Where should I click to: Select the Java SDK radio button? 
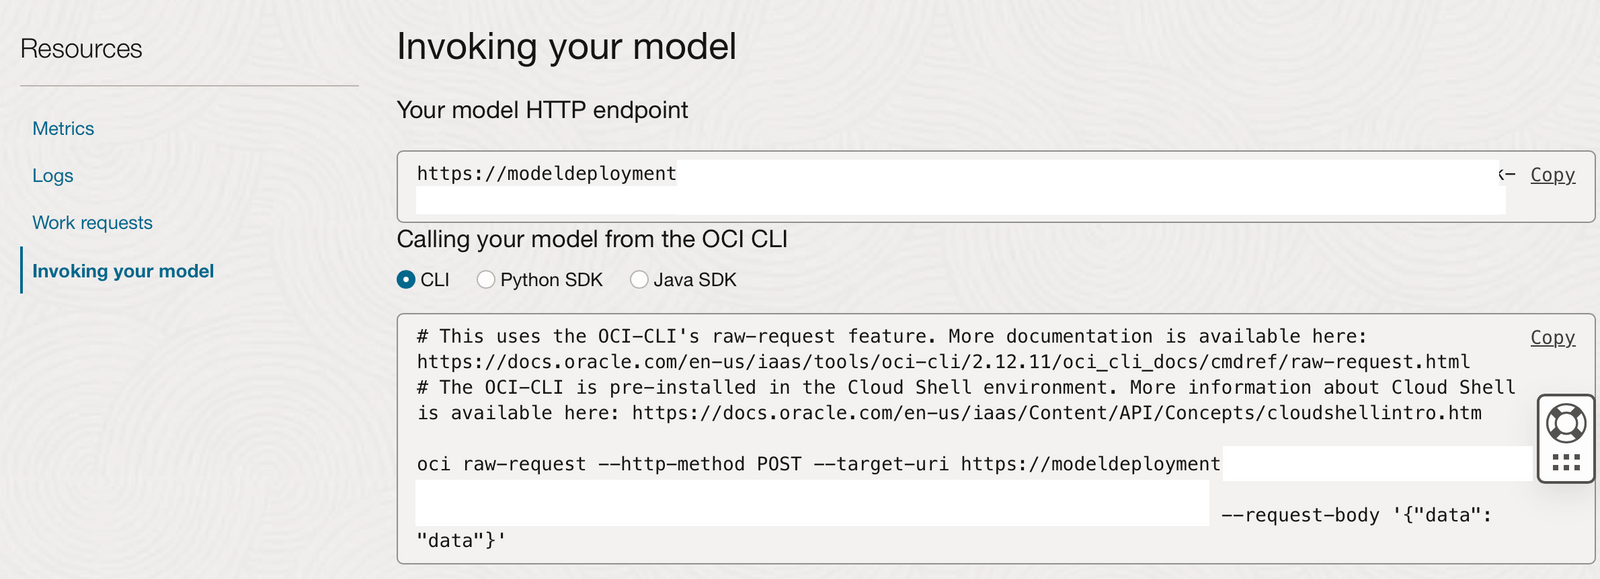(x=639, y=280)
